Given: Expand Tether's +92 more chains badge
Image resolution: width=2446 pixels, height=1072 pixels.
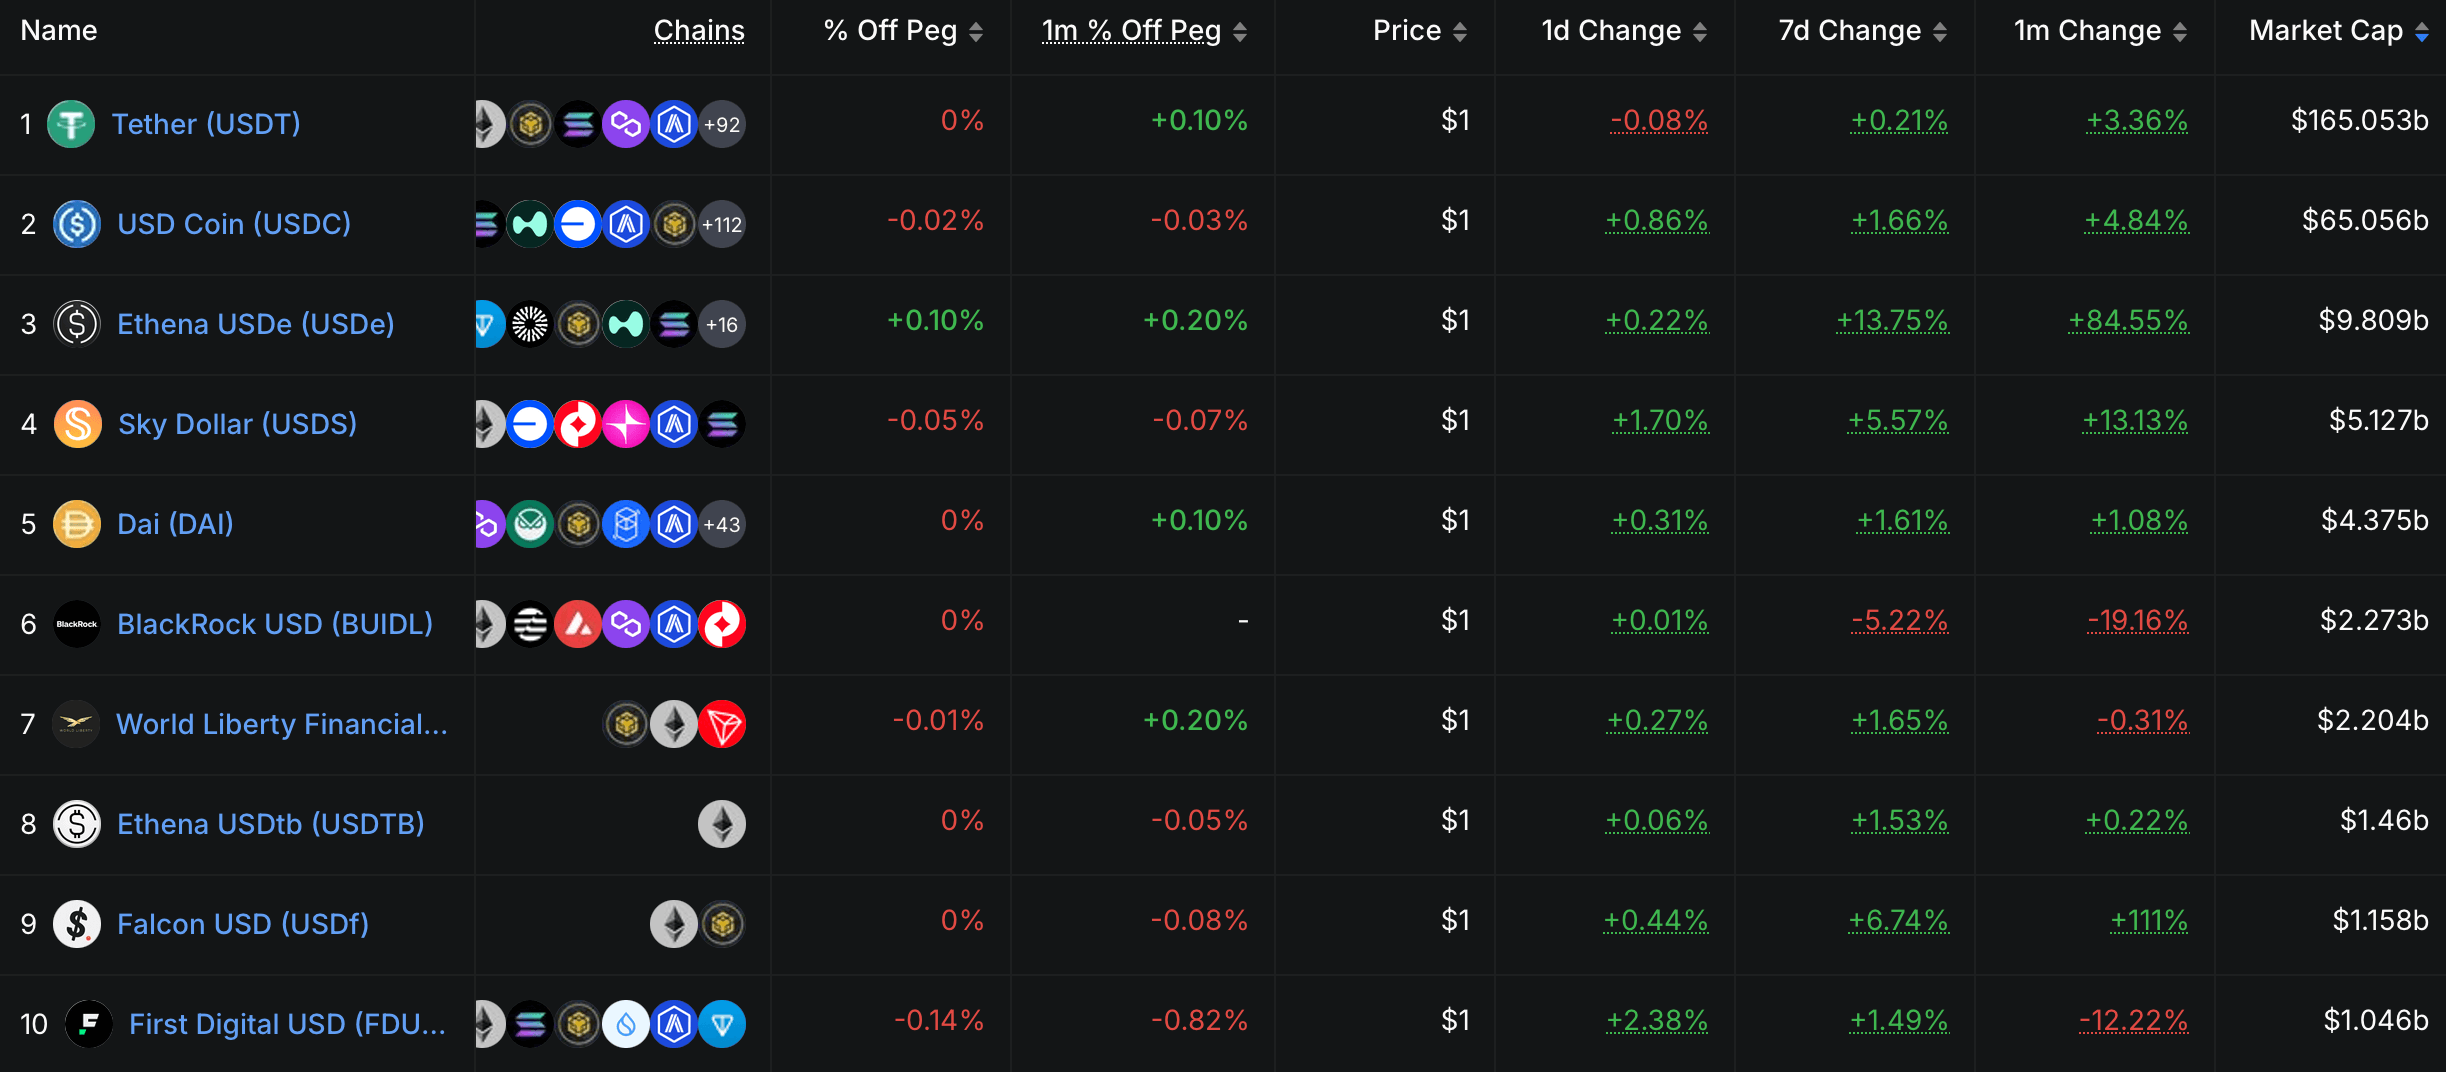Looking at the screenshot, I should [722, 124].
